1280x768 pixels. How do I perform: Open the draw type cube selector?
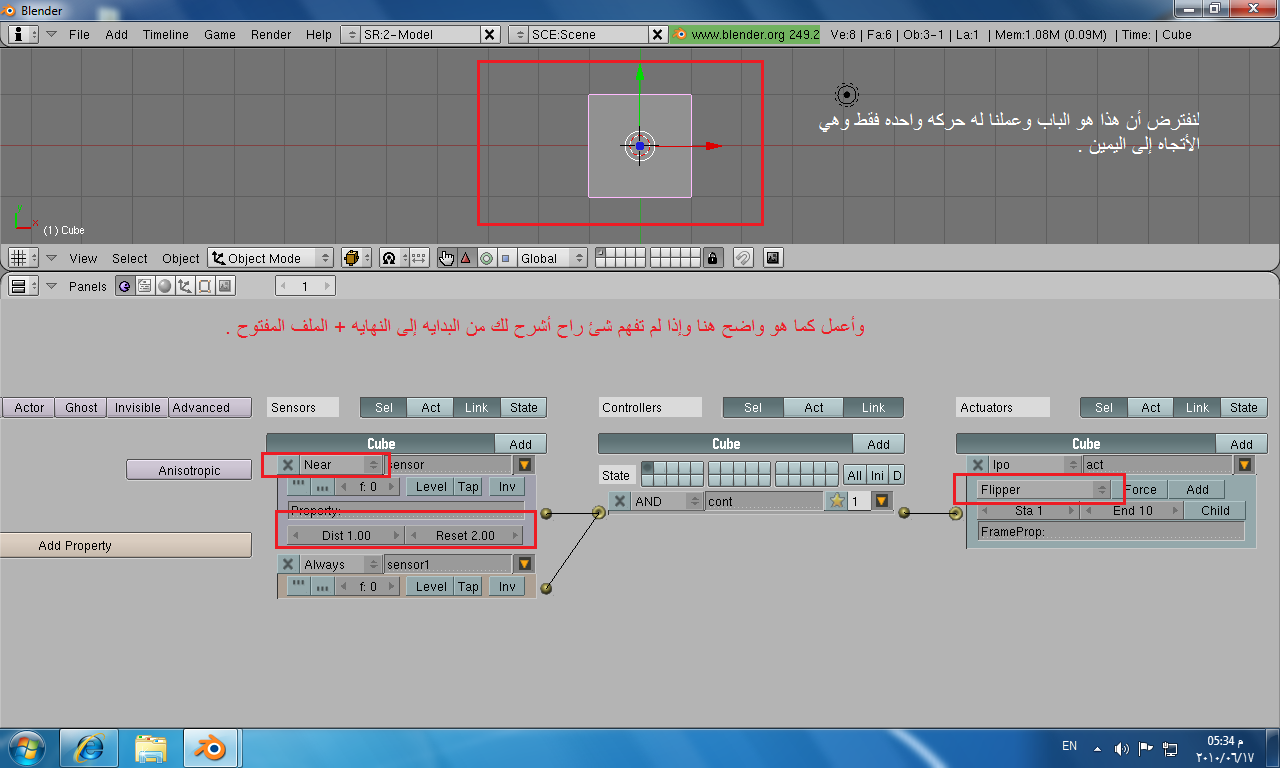[x=356, y=258]
